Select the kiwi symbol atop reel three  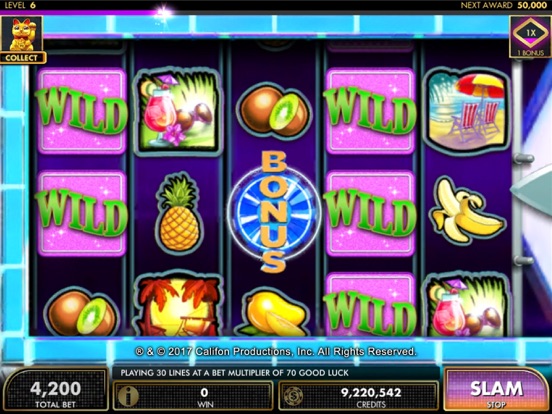coord(274,110)
